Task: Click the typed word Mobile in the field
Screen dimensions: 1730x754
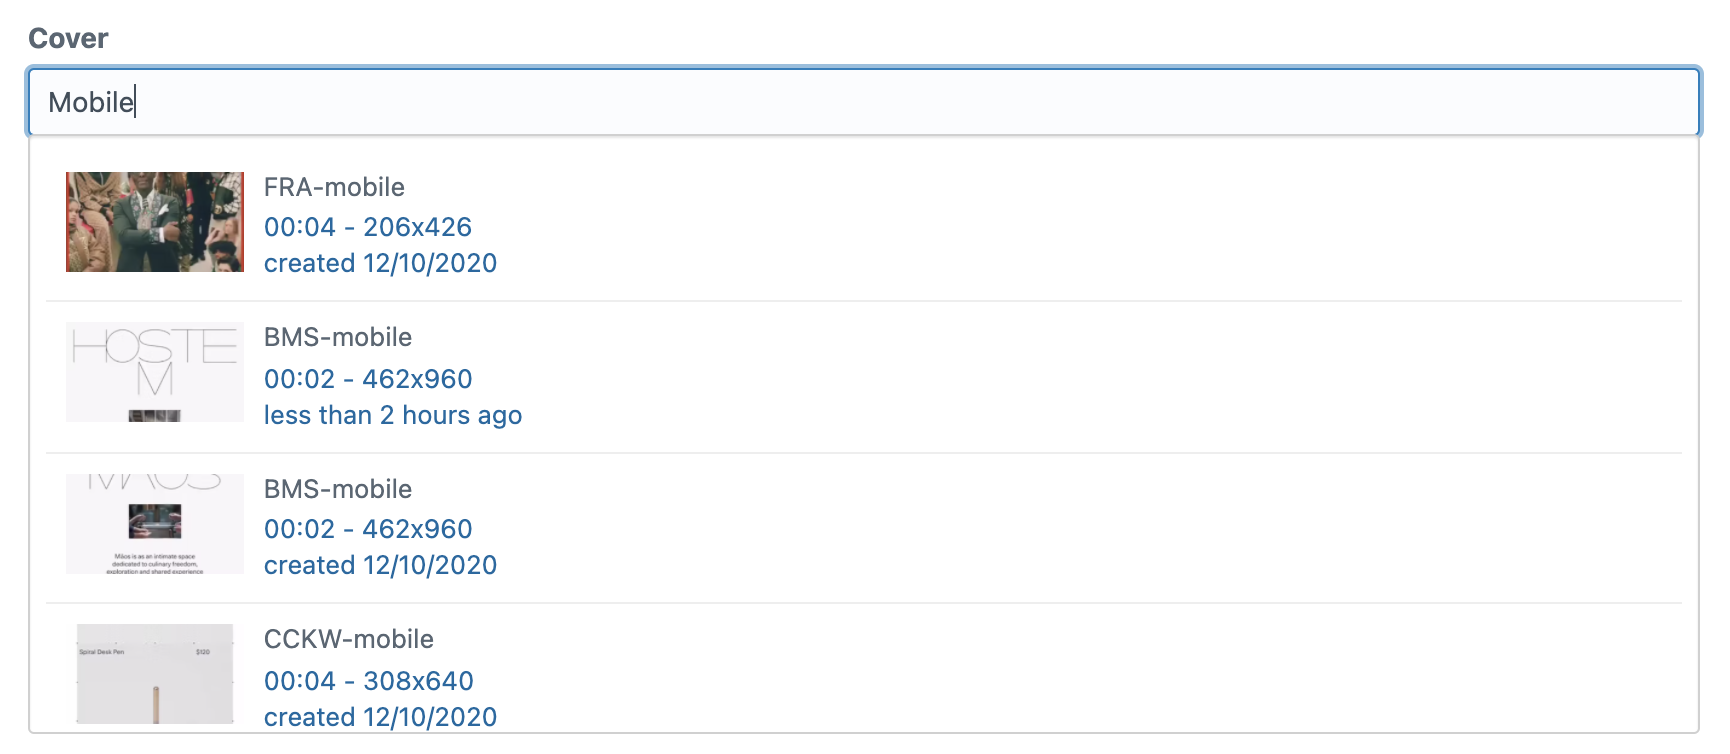Action: [91, 102]
